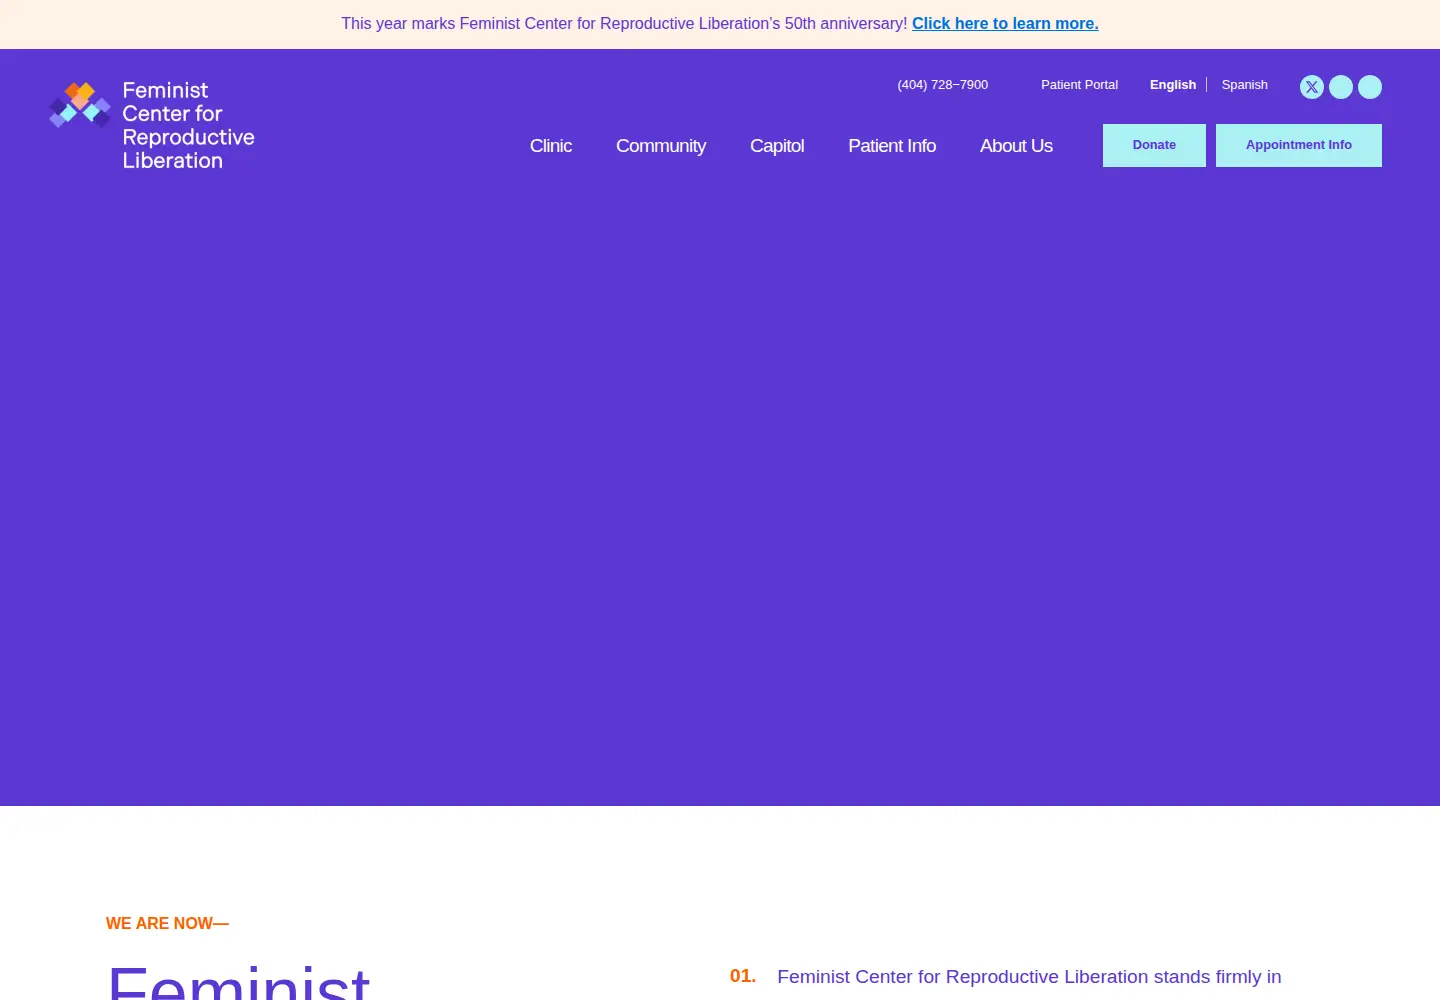
Task: Open Appointment Info
Action: point(1299,145)
